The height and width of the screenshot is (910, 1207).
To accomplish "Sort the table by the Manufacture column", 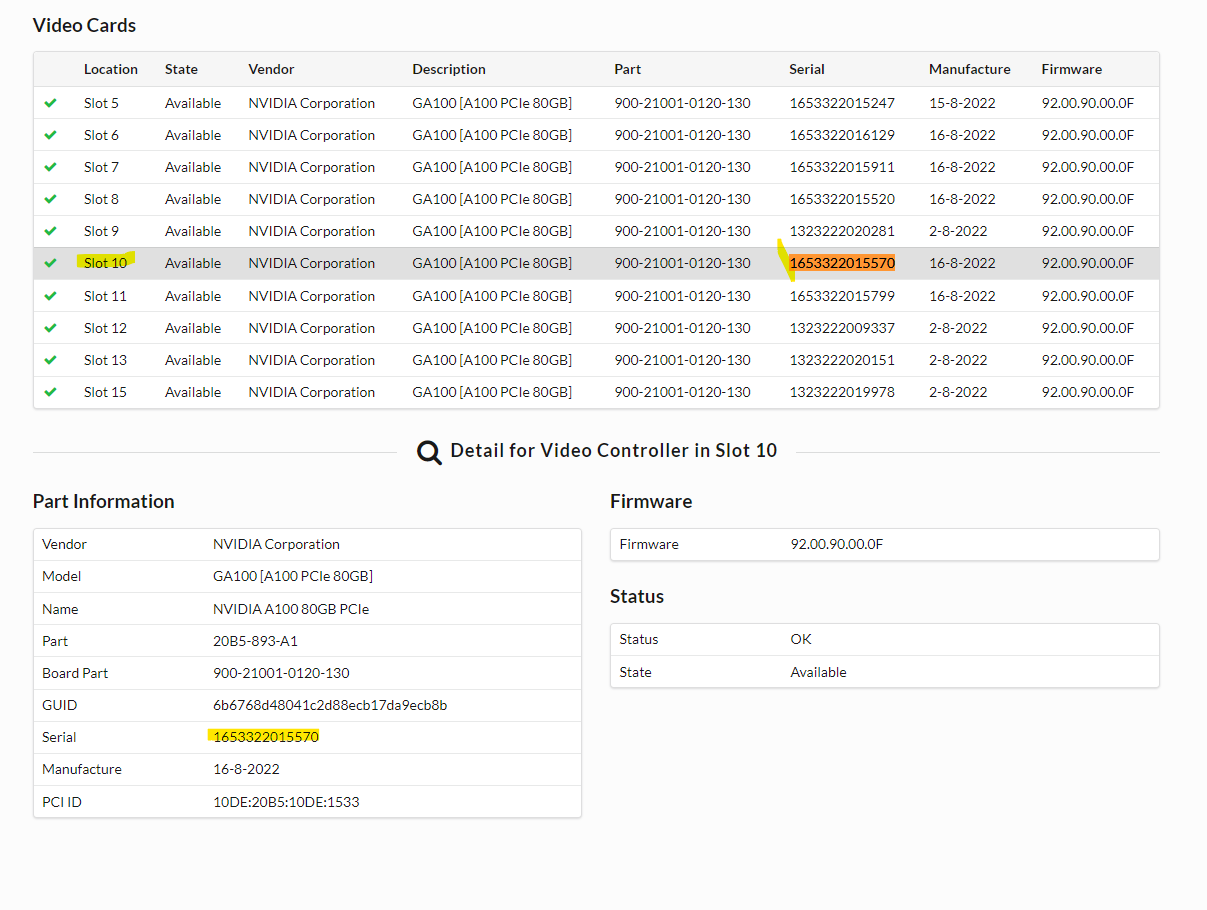I will [969, 69].
